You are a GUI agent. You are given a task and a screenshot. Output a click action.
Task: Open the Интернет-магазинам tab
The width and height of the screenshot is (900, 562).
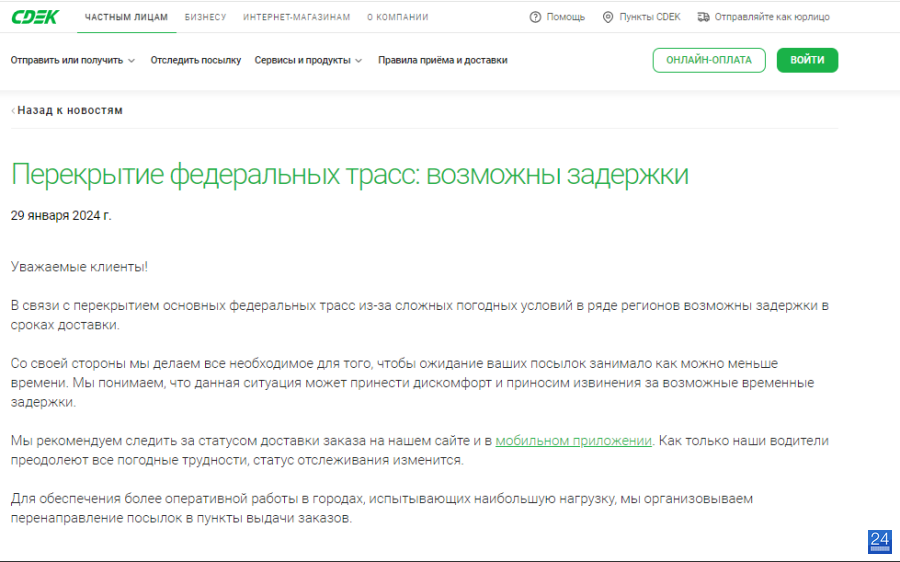pos(297,17)
